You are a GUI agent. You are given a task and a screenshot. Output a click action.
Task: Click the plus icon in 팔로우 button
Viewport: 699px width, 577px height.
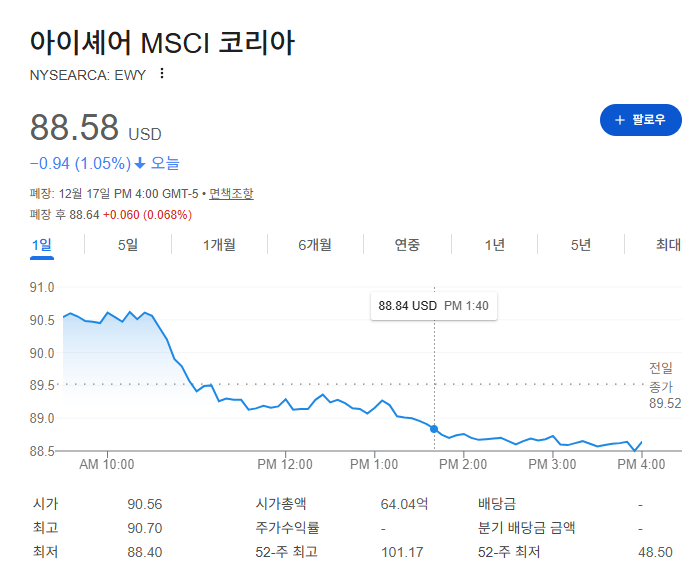pyautogui.click(x=619, y=120)
